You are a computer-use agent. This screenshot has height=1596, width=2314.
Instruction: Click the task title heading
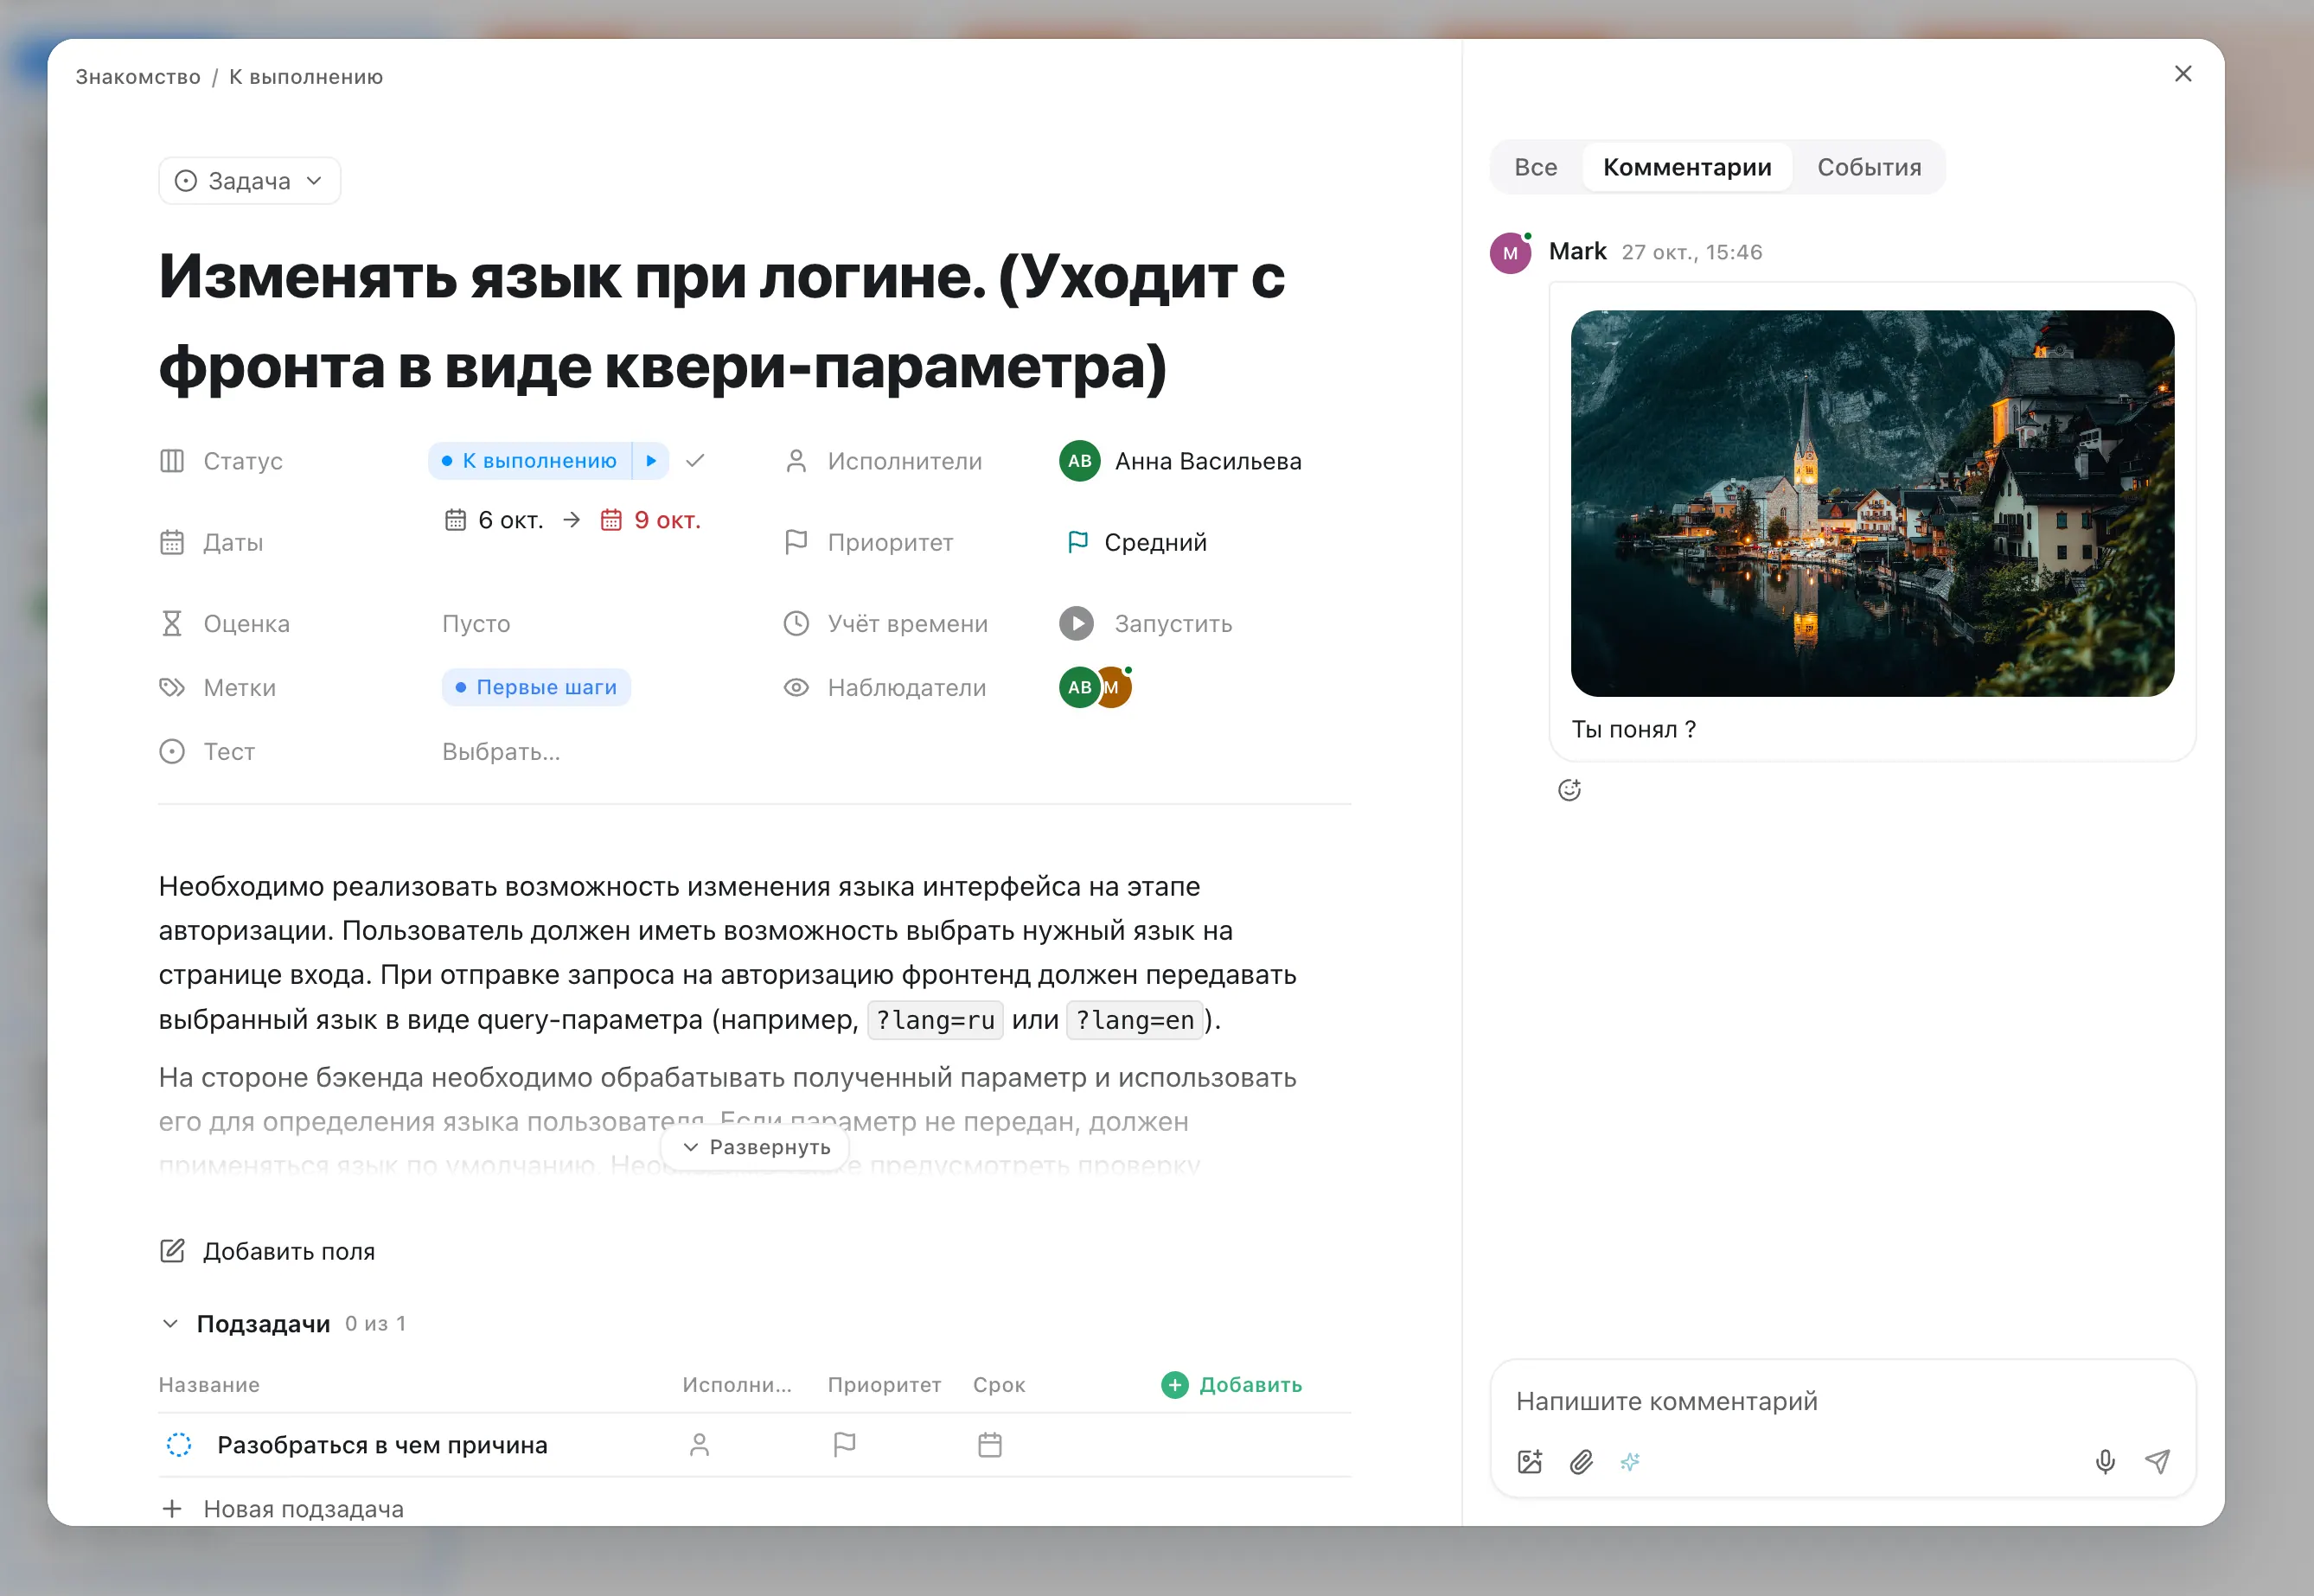[x=722, y=321]
